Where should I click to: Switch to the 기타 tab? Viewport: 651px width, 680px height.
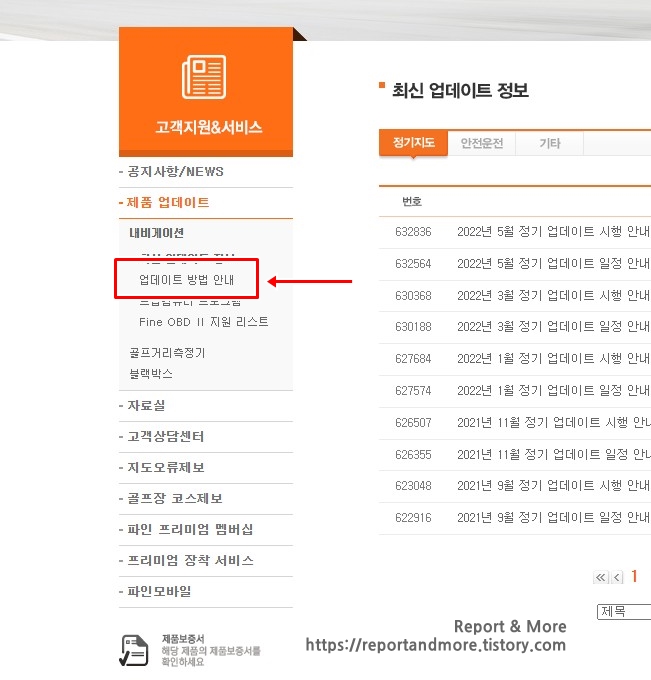coord(550,143)
